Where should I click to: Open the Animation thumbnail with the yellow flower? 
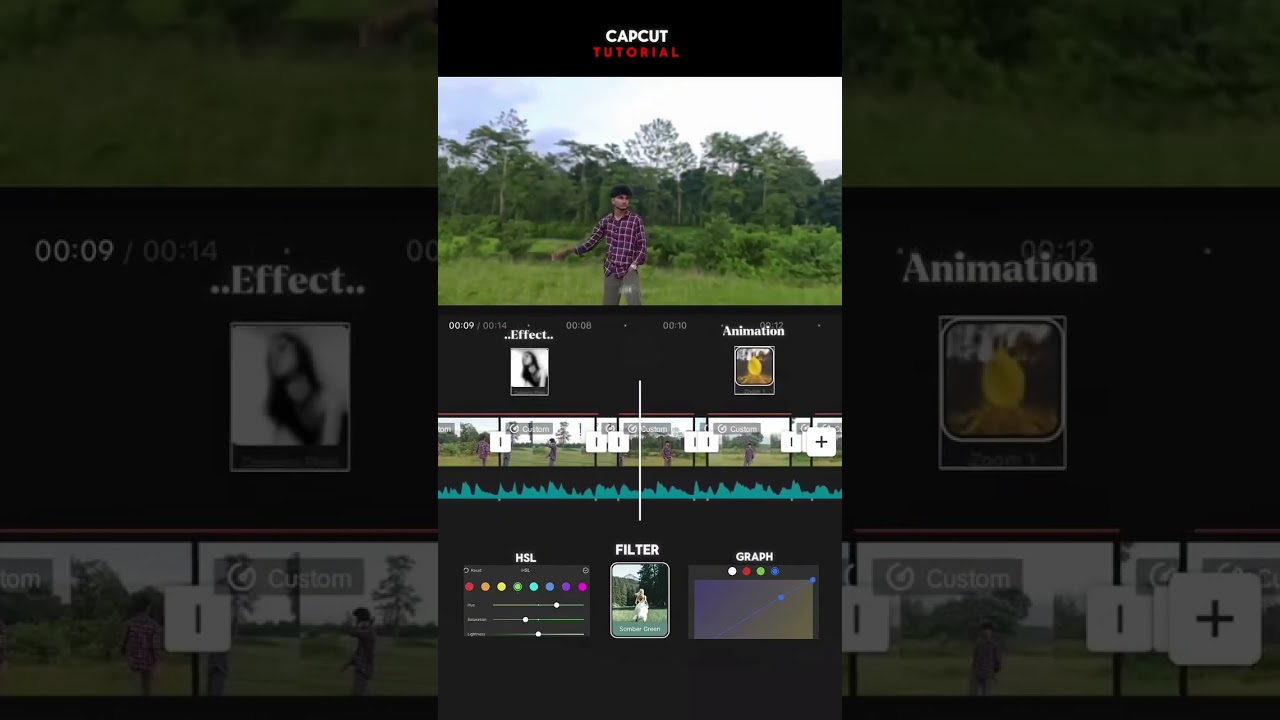tap(754, 369)
